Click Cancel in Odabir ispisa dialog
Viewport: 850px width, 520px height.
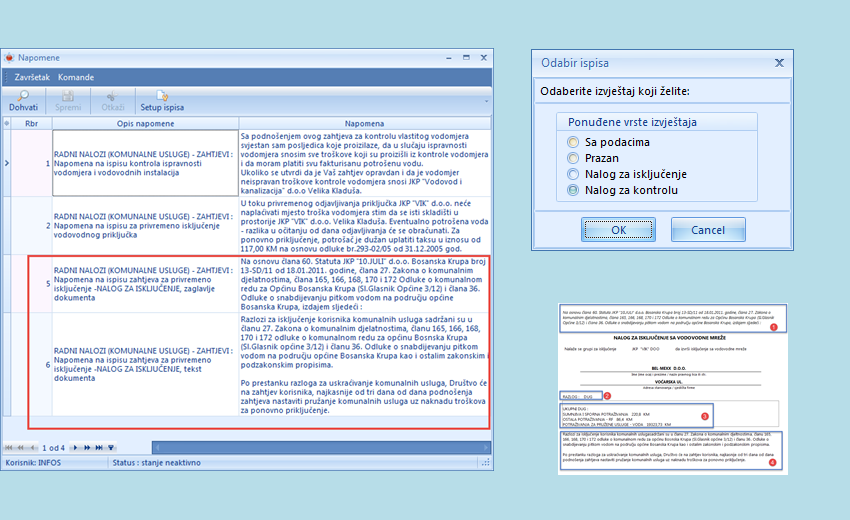coord(708,230)
